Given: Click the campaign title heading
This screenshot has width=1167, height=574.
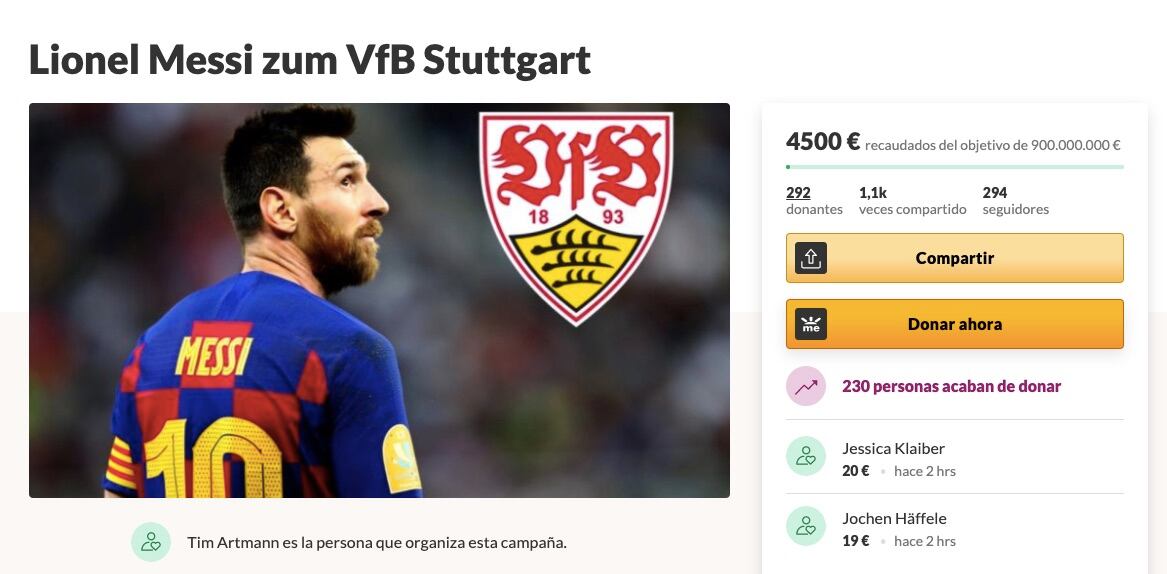Looking at the screenshot, I should 310,60.
